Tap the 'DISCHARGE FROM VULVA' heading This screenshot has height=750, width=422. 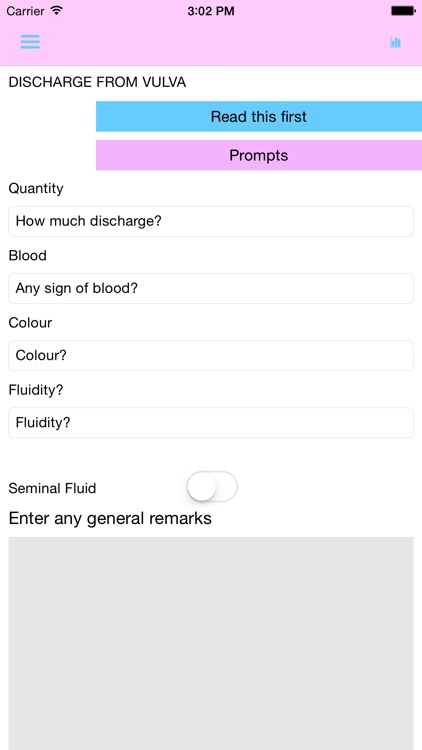[97, 82]
